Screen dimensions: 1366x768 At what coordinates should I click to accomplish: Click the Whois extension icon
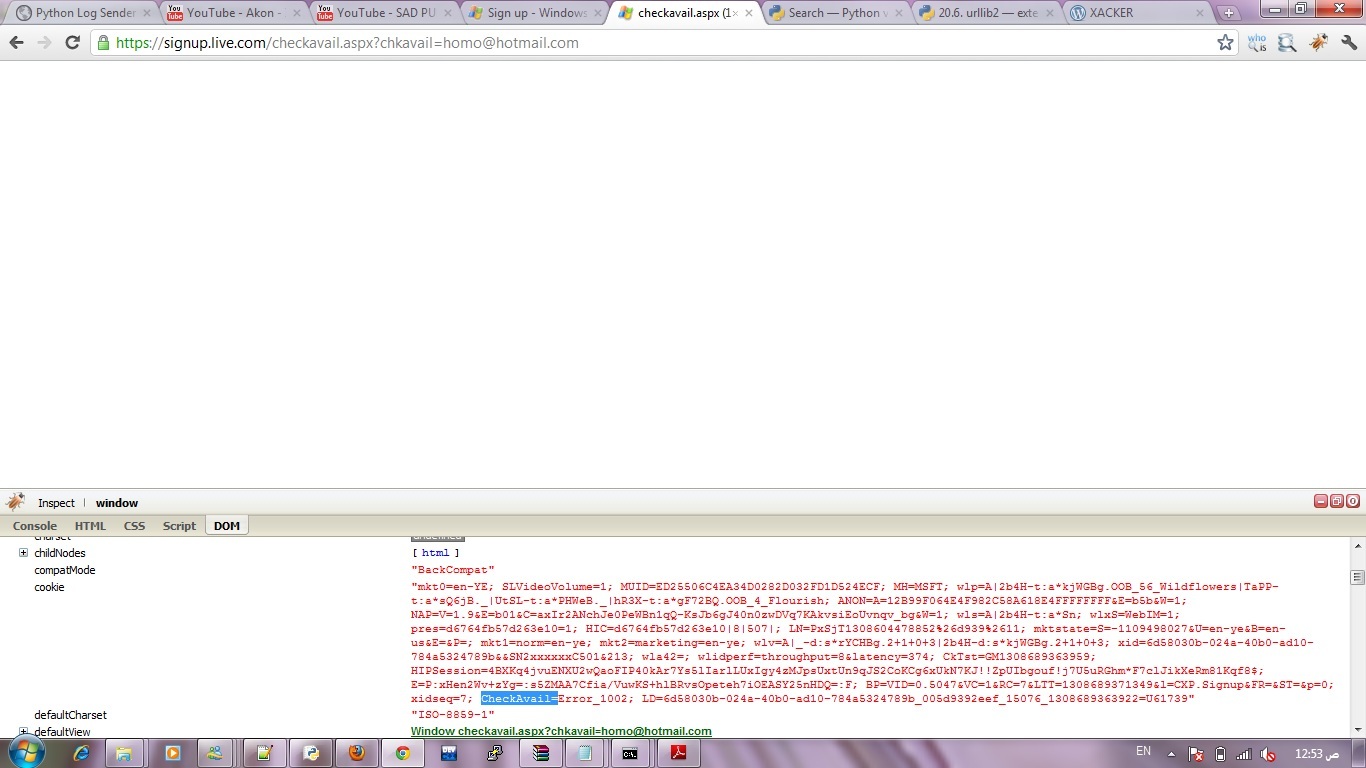tap(1257, 43)
